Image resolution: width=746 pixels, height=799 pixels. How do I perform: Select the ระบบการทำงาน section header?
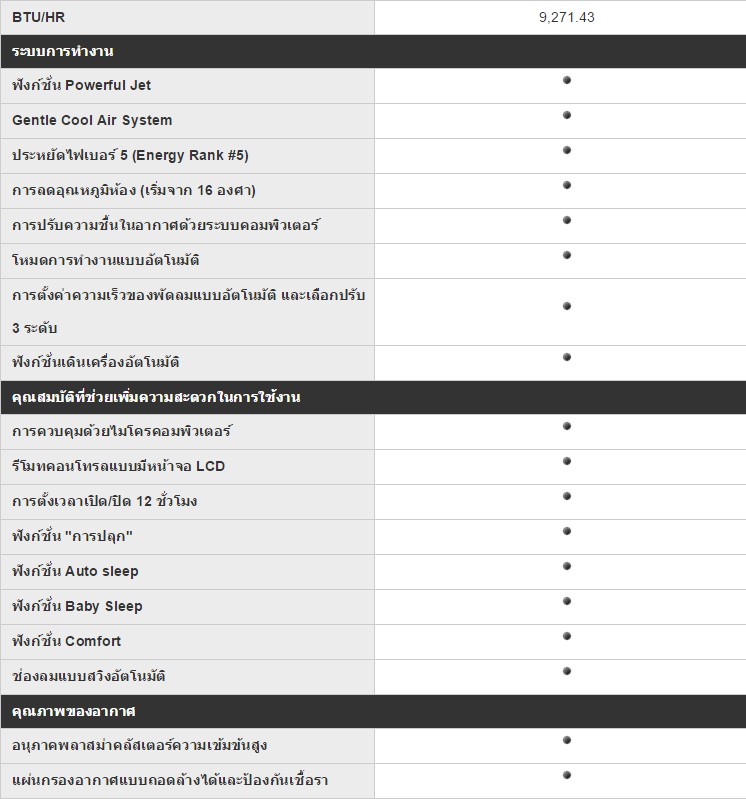click(x=373, y=51)
